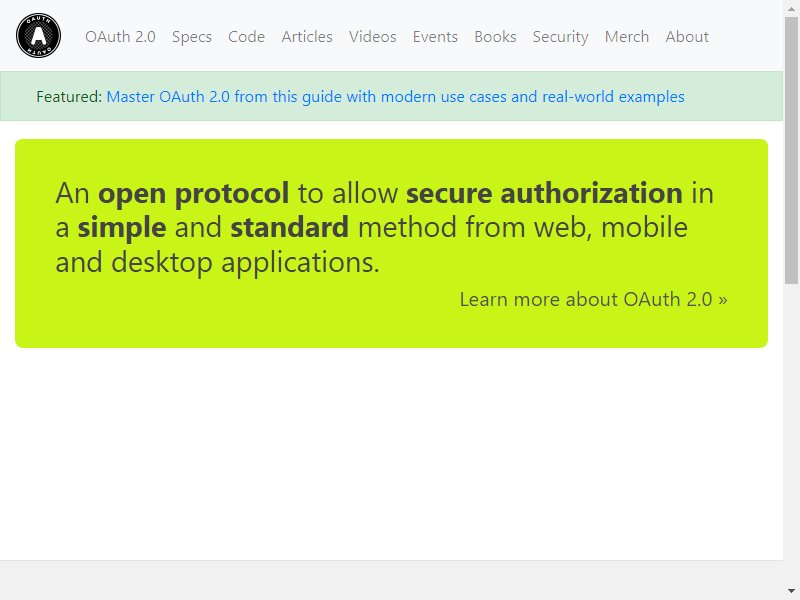Click the 'open protocol' bold headline text

[x=193, y=194]
